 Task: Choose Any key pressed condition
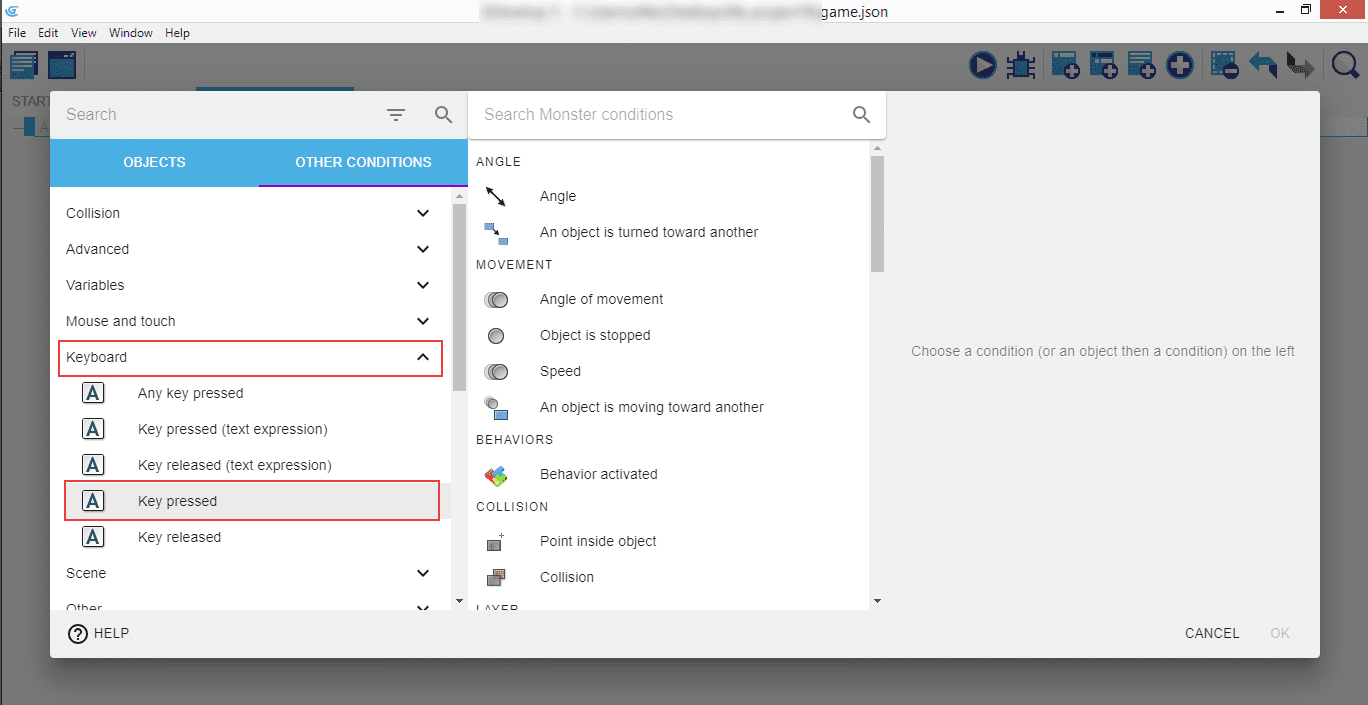click(190, 393)
